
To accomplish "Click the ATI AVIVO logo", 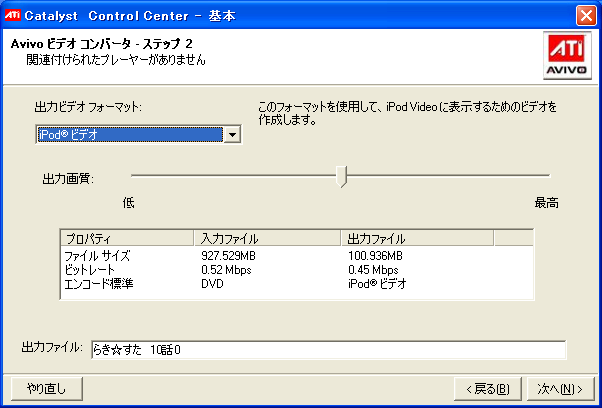I will click(567, 56).
